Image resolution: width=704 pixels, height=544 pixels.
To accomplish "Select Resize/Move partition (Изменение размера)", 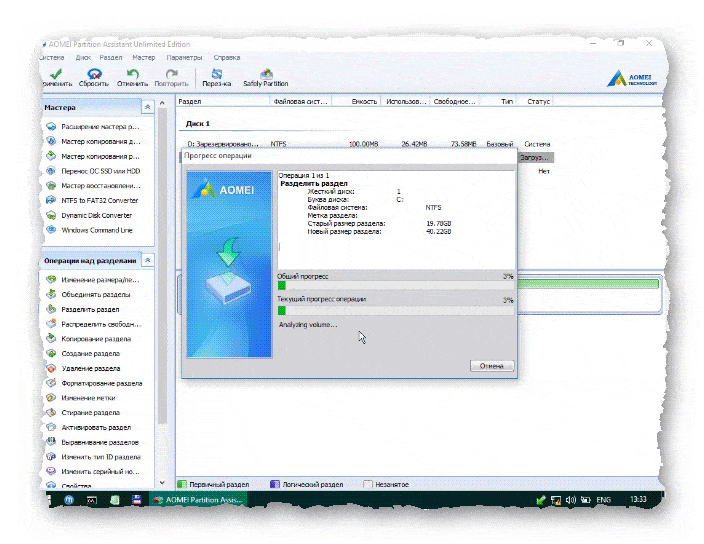I will tap(93, 280).
